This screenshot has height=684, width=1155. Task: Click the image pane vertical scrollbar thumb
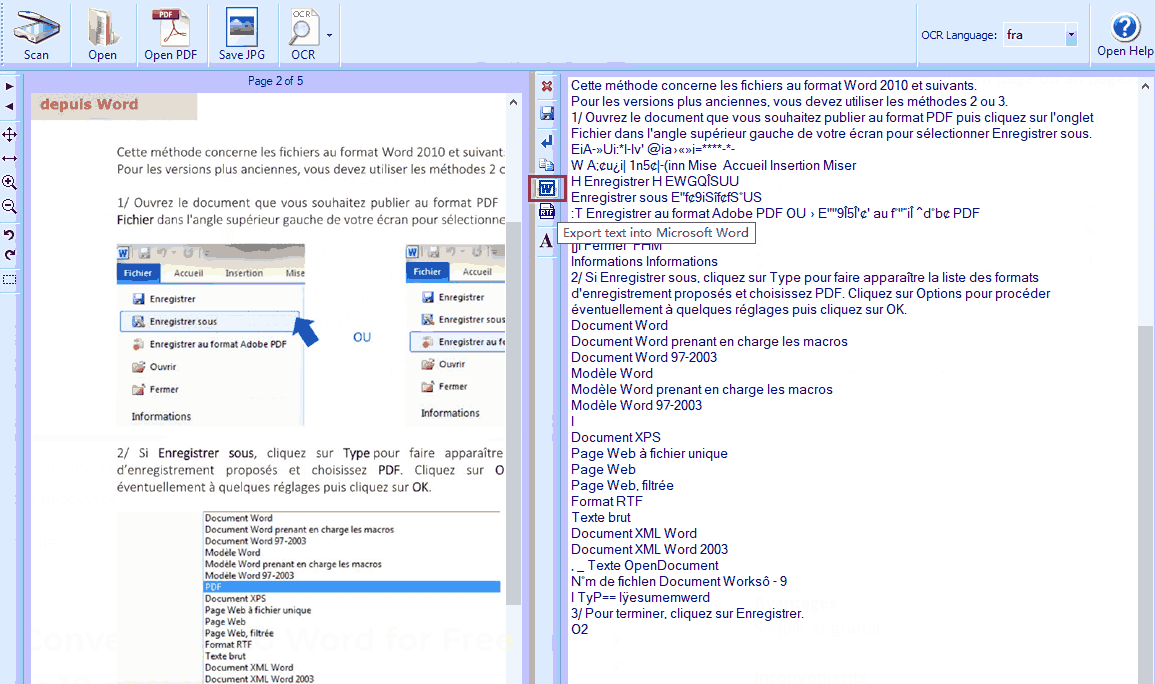(513, 412)
